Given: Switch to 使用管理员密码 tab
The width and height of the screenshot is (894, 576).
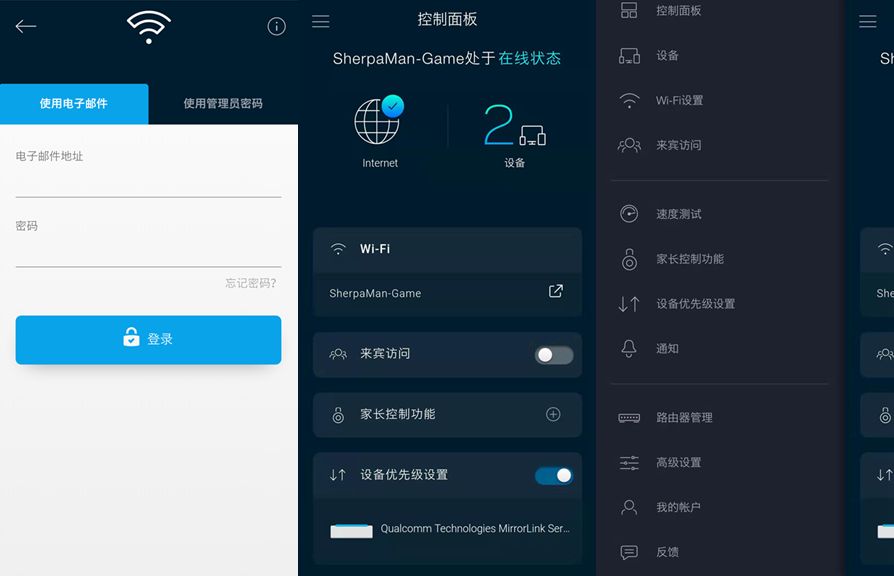Looking at the screenshot, I should tap(223, 104).
